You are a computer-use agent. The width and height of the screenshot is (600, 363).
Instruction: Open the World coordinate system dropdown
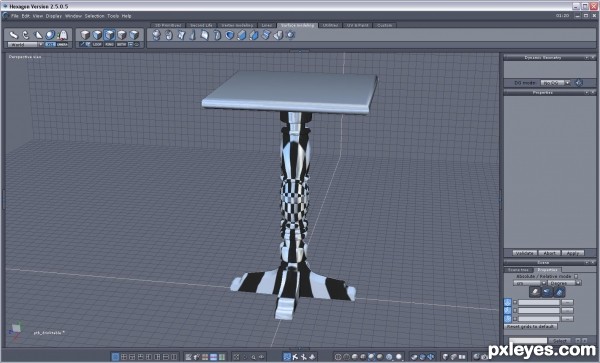[26, 45]
